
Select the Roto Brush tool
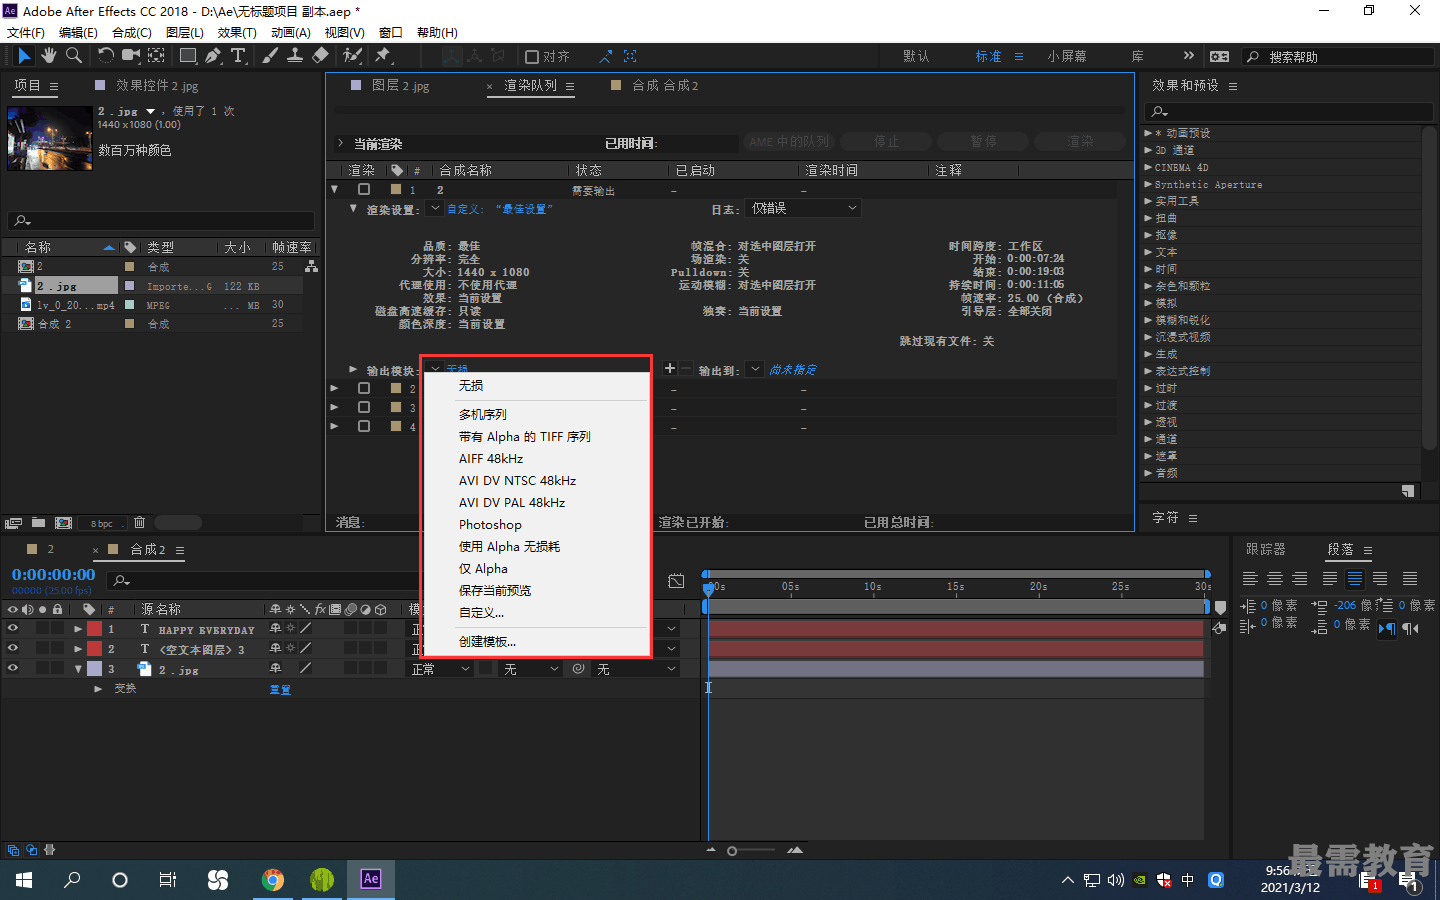pyautogui.click(x=352, y=56)
